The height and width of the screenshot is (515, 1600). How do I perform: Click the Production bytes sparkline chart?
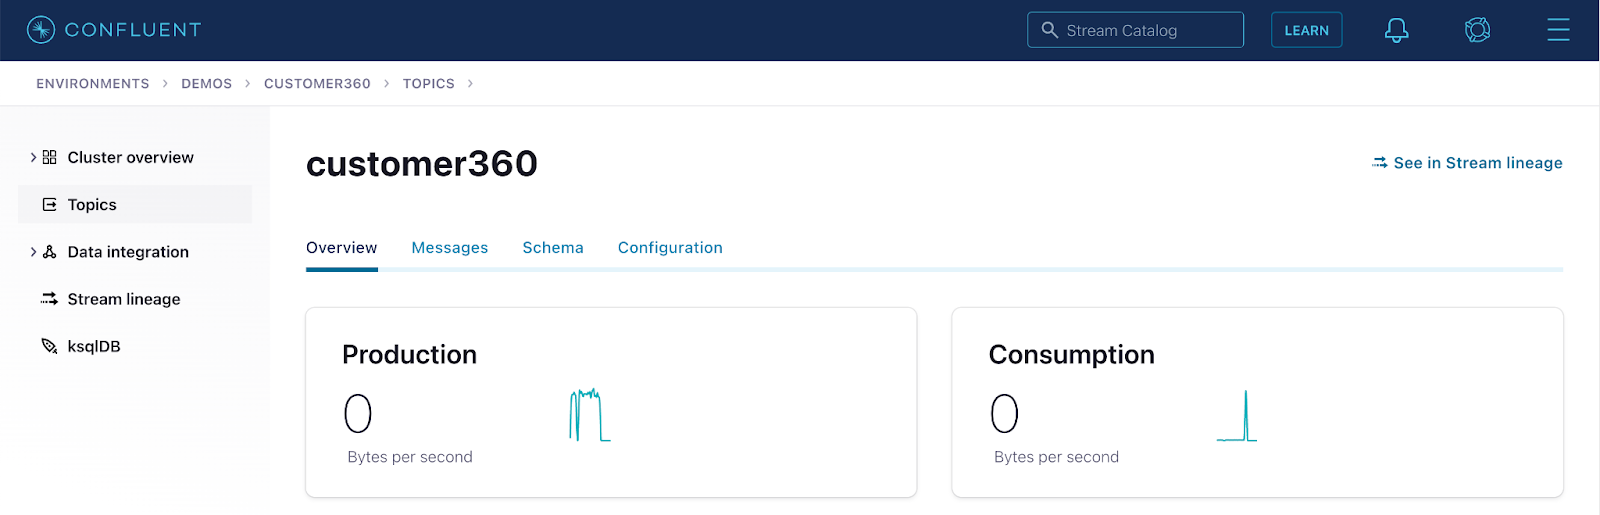coord(589,415)
